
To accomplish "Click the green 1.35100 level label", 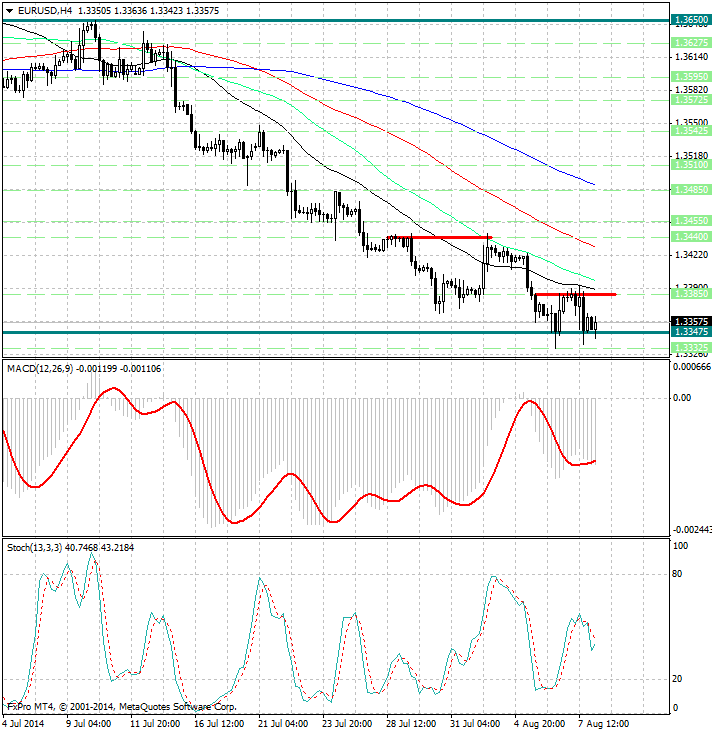I will pos(691,165).
